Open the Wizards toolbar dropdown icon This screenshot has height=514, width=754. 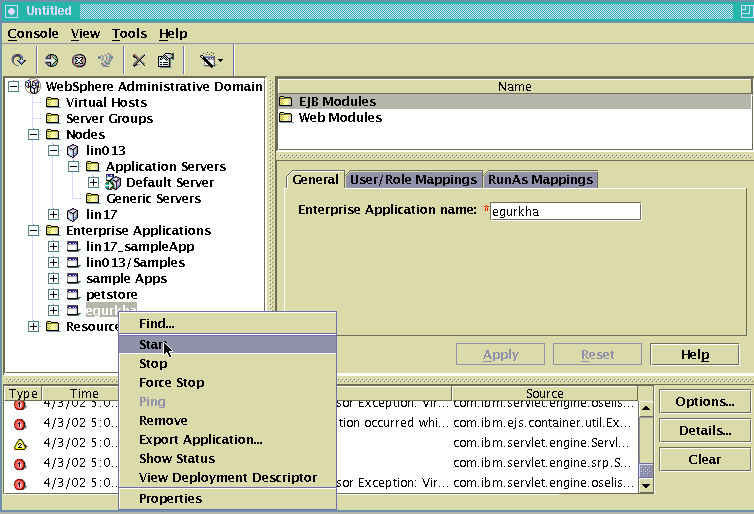(211, 60)
